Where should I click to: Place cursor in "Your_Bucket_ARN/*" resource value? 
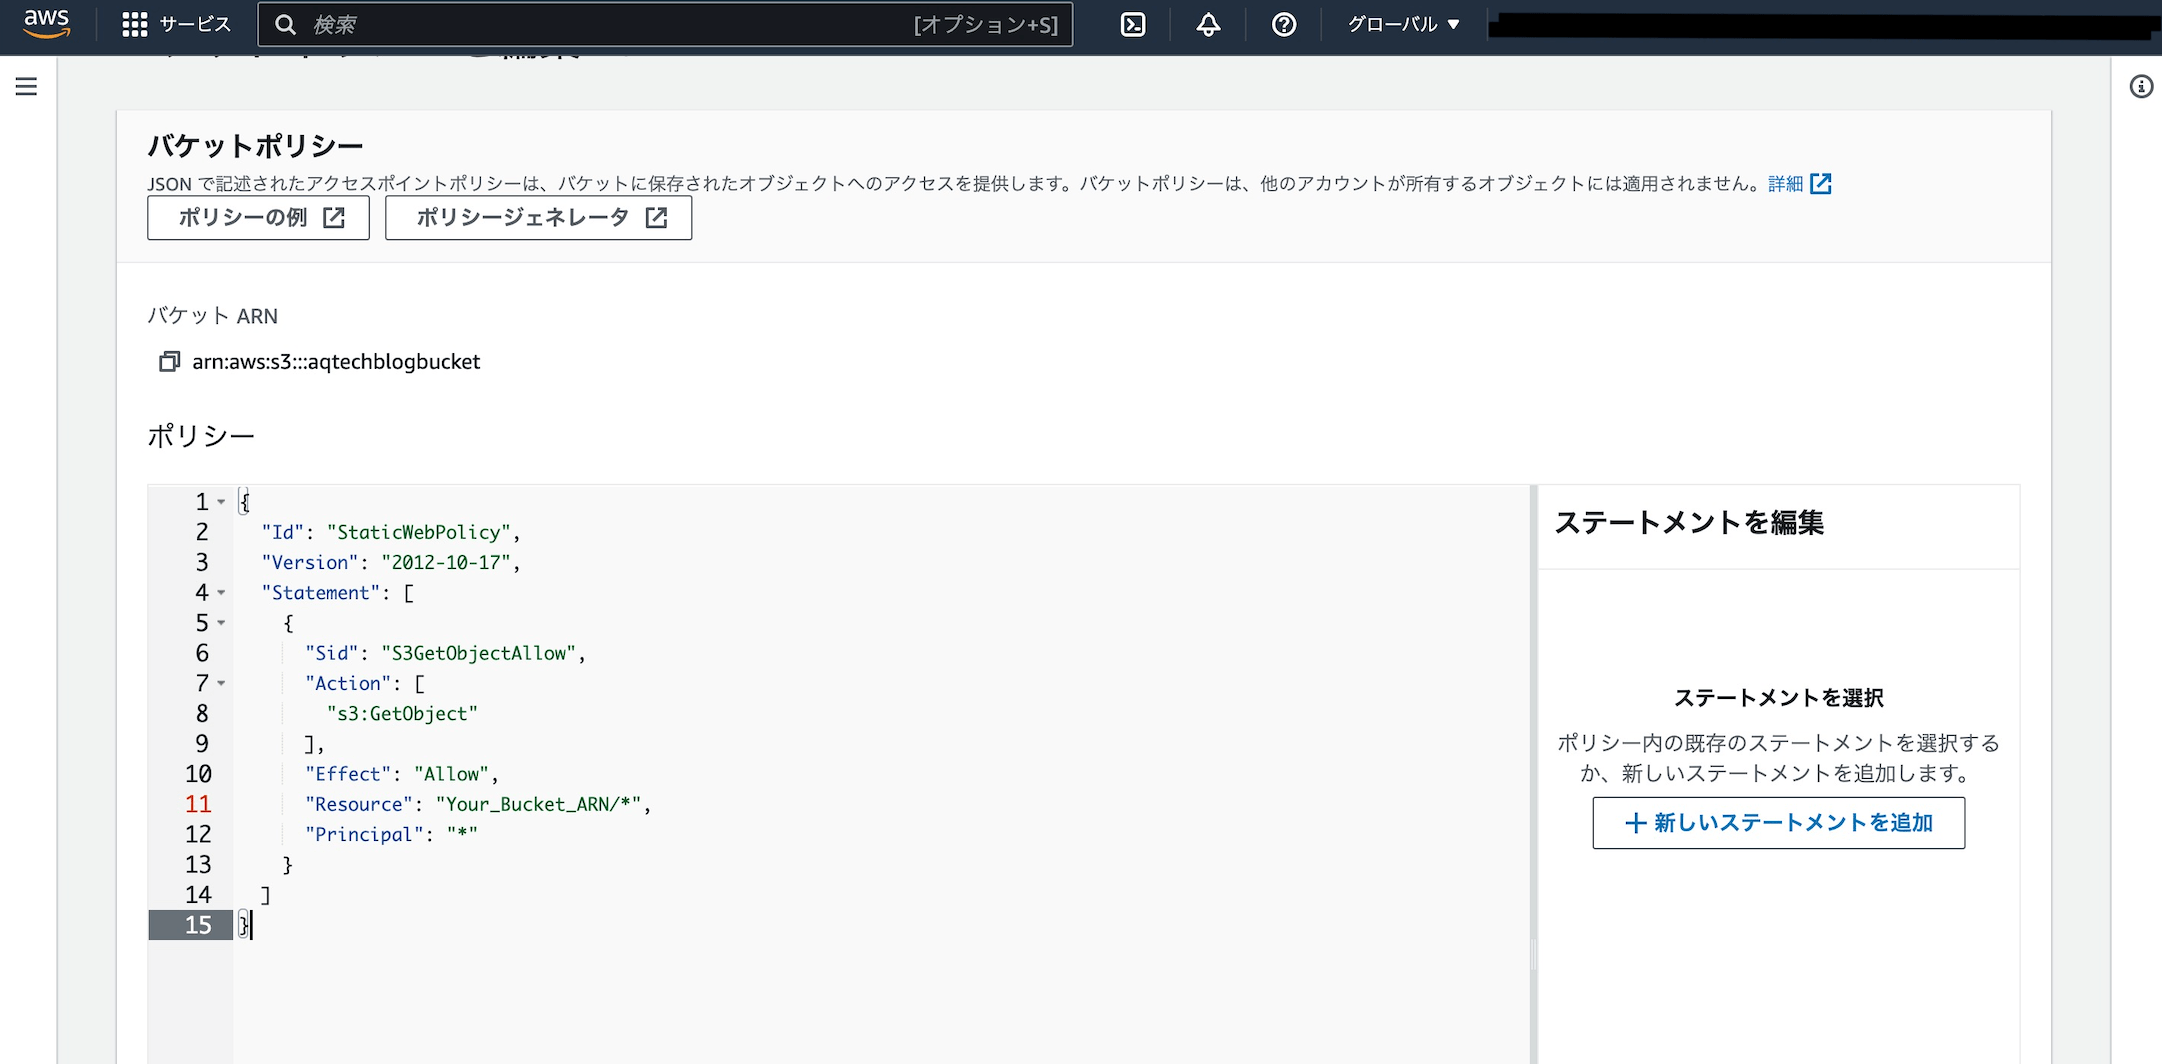[538, 804]
